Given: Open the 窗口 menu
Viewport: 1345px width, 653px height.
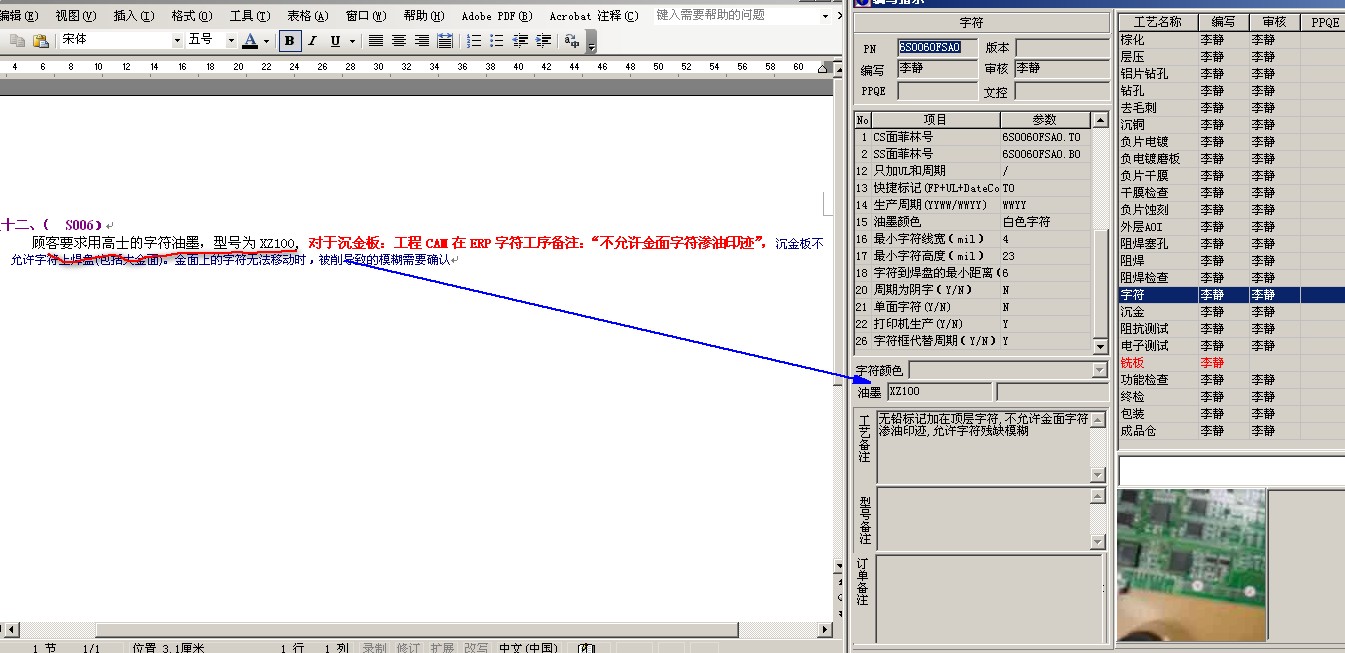Looking at the screenshot, I should (366, 16).
